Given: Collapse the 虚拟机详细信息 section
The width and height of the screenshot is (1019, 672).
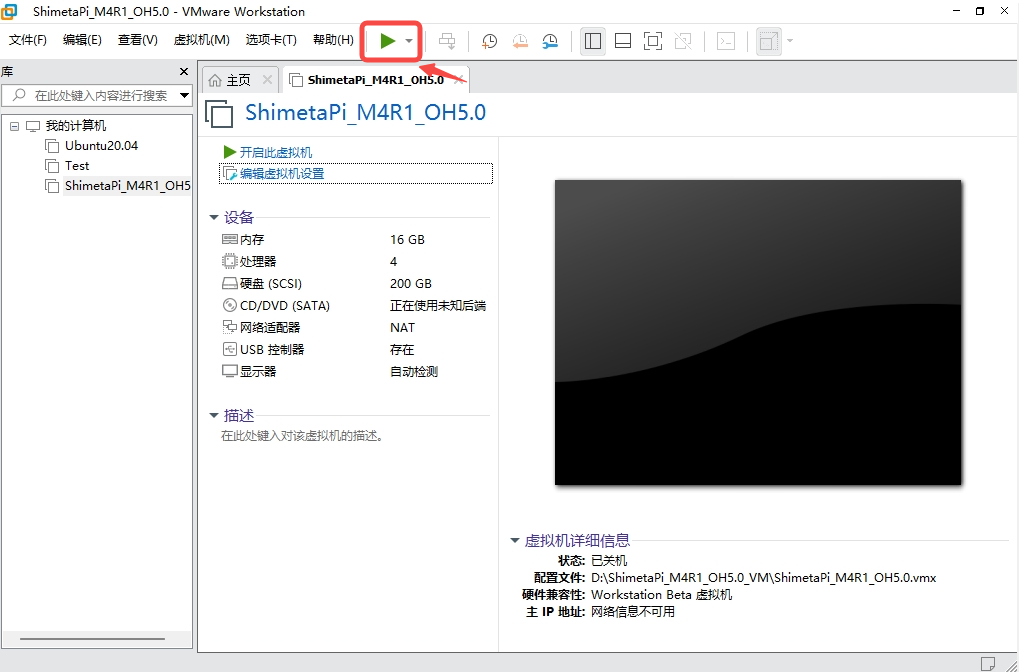Looking at the screenshot, I should click(515, 540).
